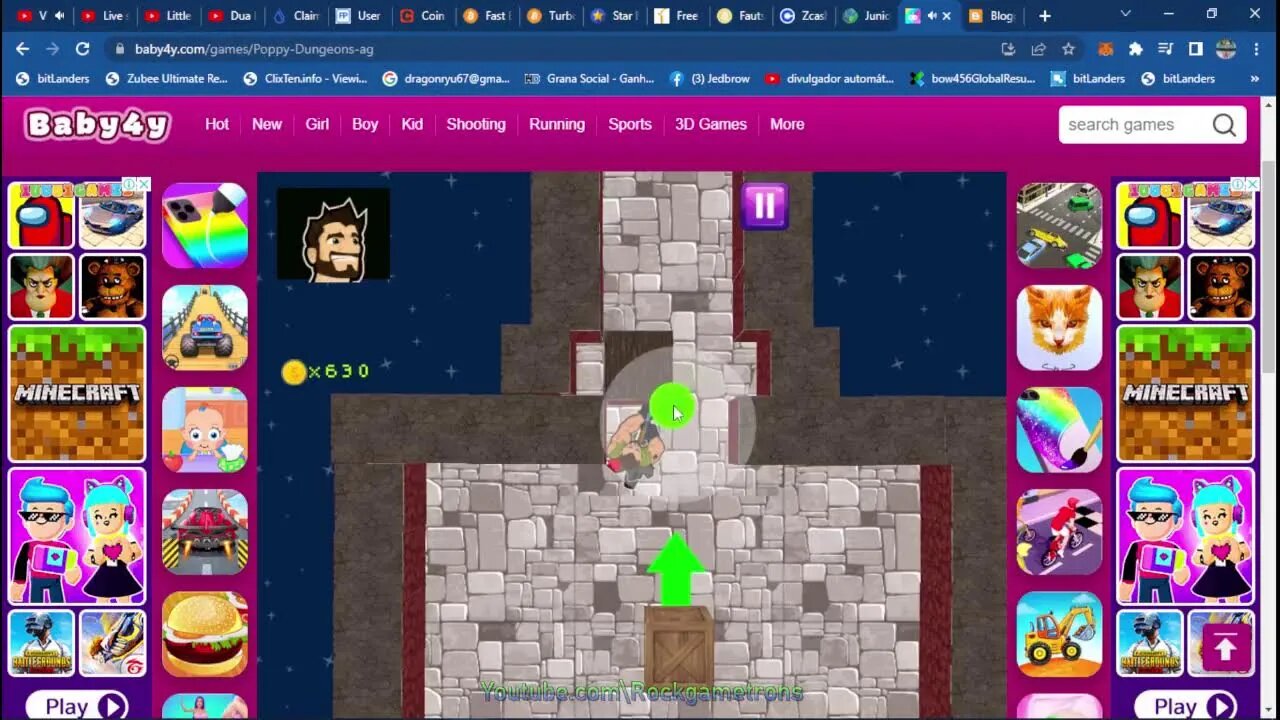Open the Sports games category
The height and width of the screenshot is (720, 1280).
pos(630,124)
